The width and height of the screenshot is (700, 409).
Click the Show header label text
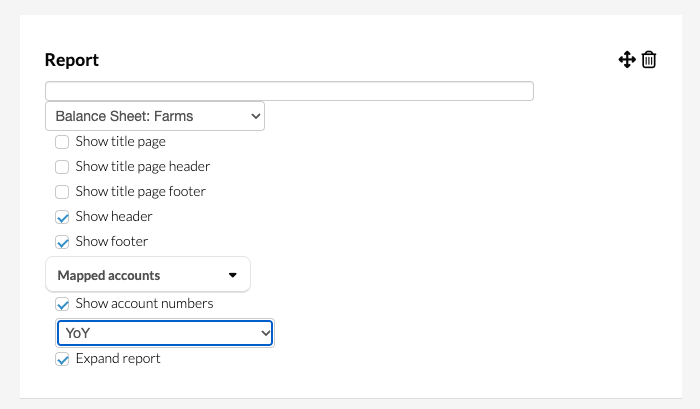point(114,217)
